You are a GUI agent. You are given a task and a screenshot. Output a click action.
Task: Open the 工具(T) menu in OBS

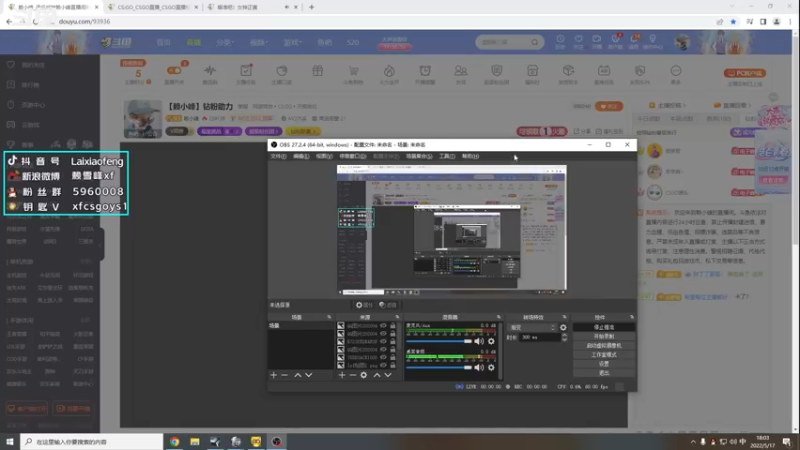click(447, 157)
